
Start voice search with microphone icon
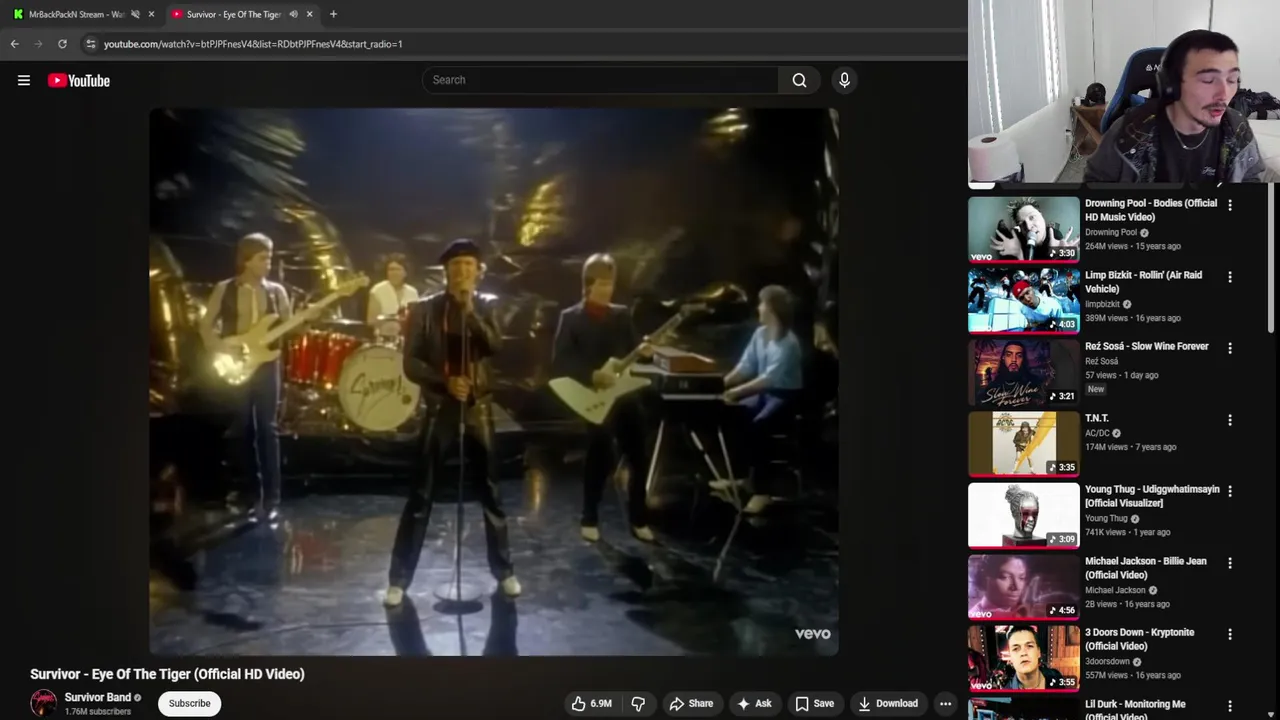[x=844, y=80]
